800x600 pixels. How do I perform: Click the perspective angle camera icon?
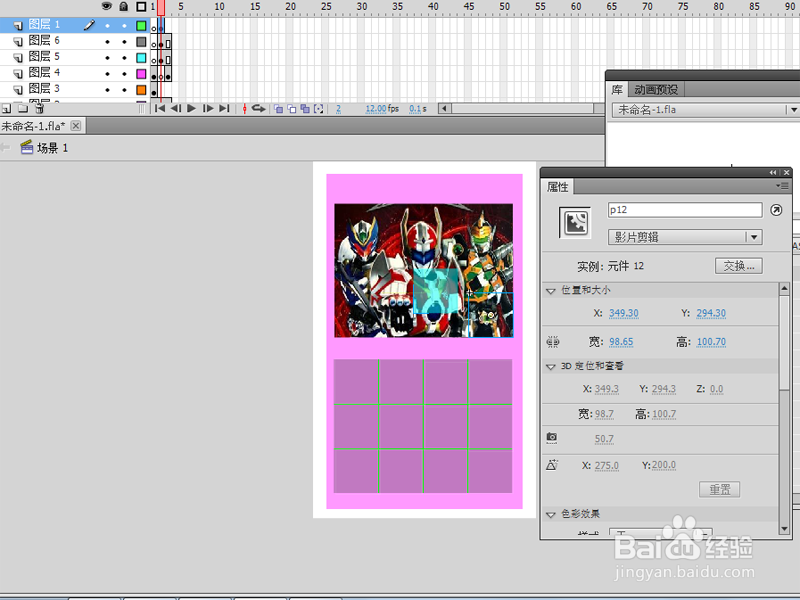point(552,438)
